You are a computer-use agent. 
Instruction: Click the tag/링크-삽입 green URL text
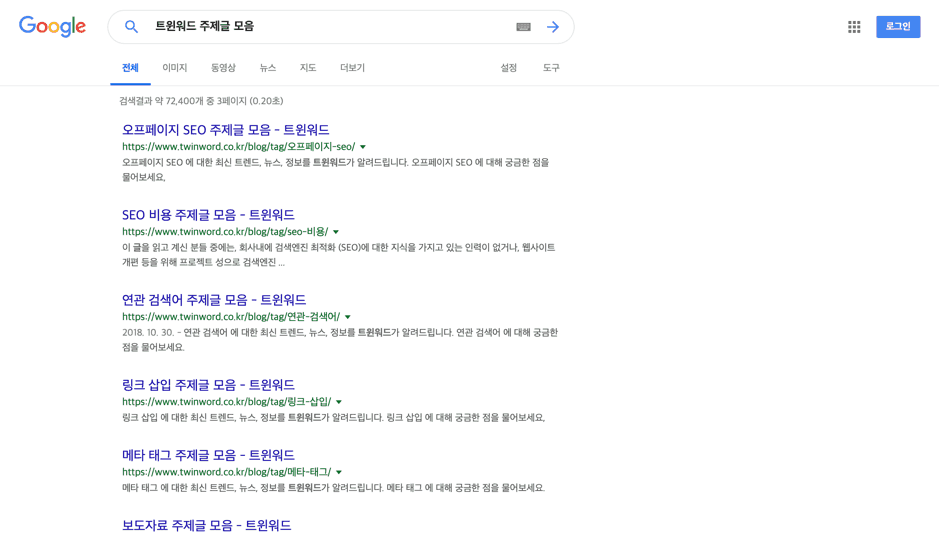(227, 402)
